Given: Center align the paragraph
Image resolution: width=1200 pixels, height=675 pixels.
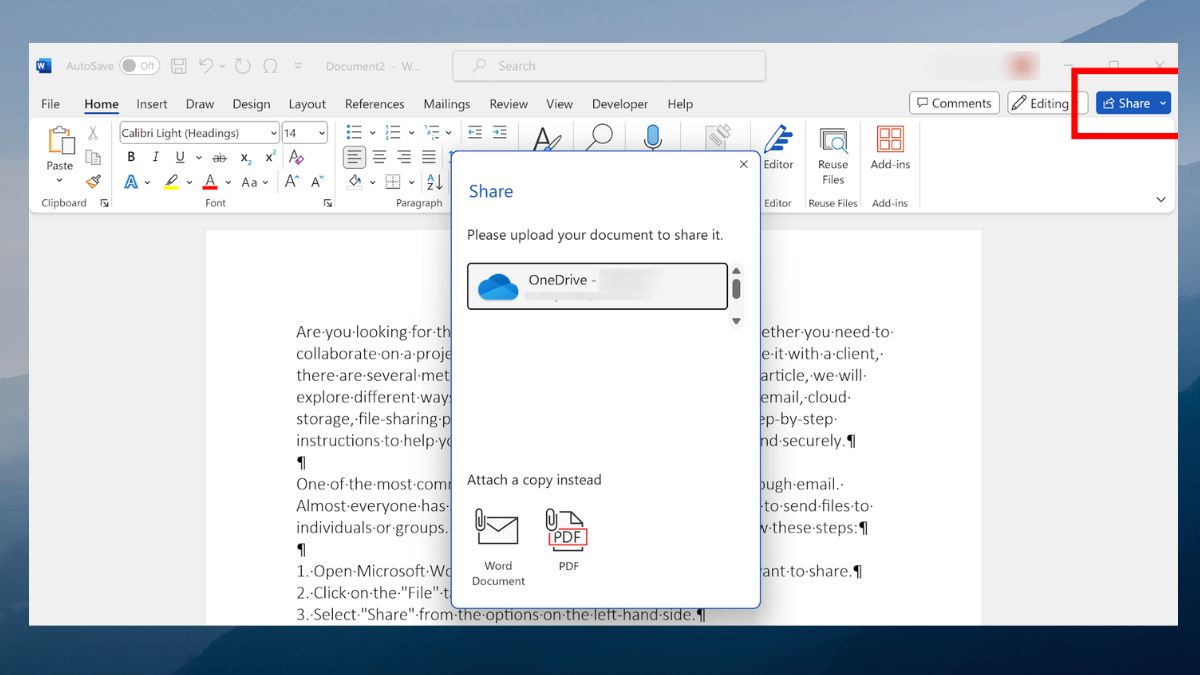Looking at the screenshot, I should [x=380, y=157].
